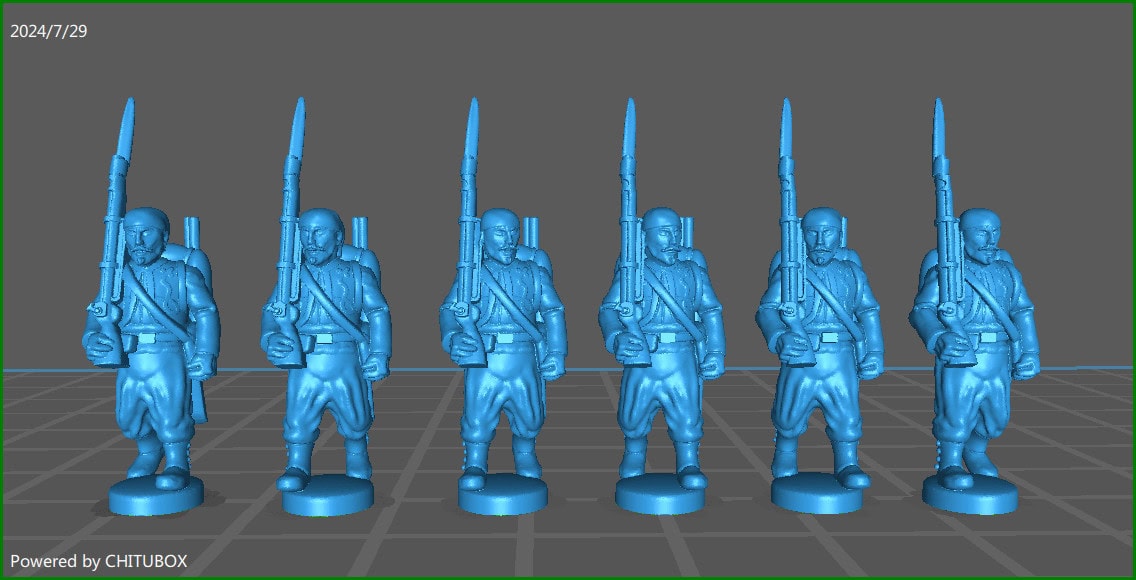
Task: Click the Powered by CHITUBOX watermark
Action: (x=97, y=562)
